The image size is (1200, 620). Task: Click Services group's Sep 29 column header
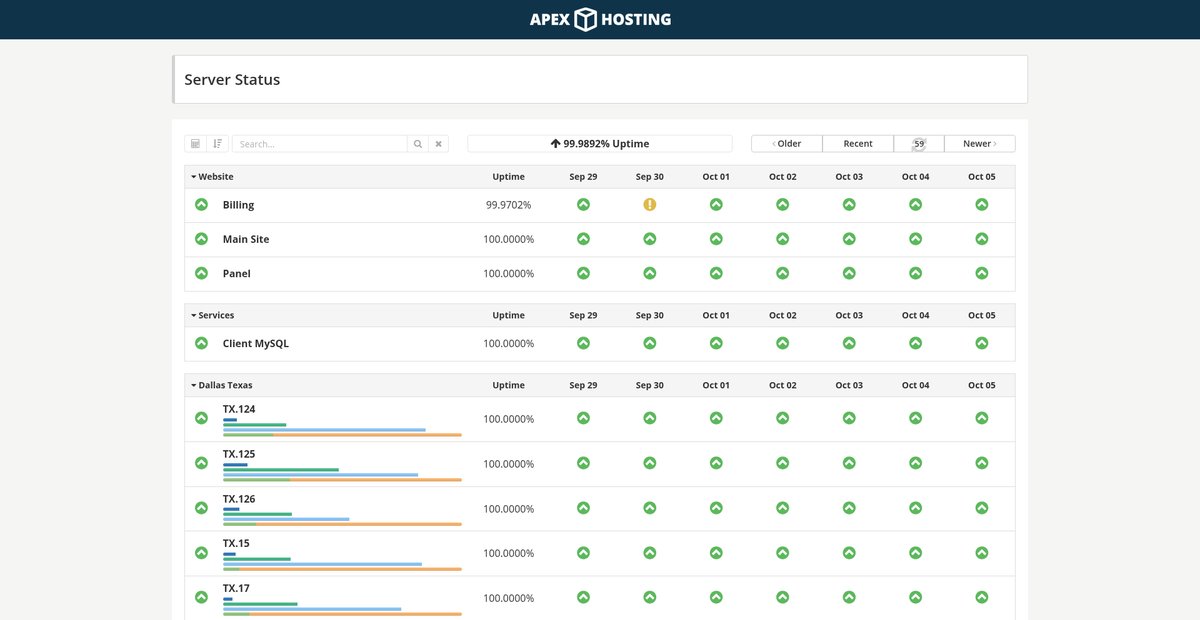click(x=583, y=315)
